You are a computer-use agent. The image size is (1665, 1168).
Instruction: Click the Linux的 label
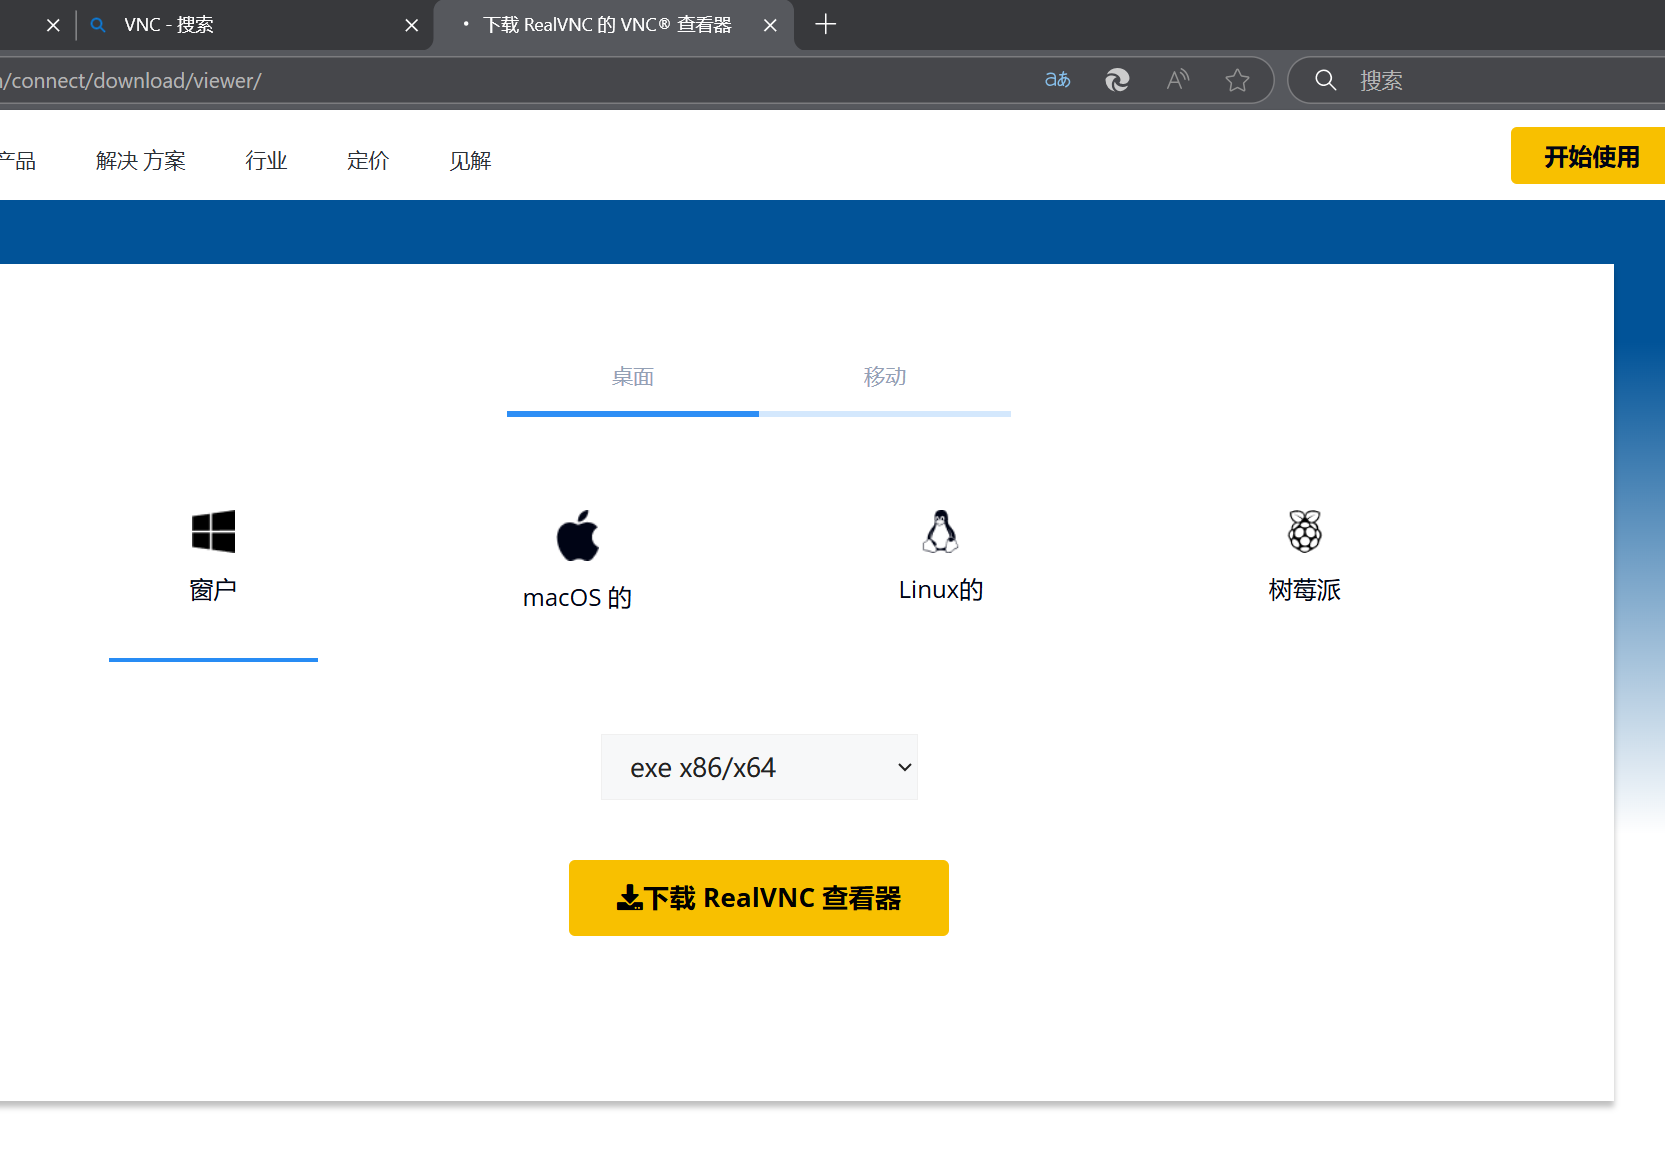[941, 590]
